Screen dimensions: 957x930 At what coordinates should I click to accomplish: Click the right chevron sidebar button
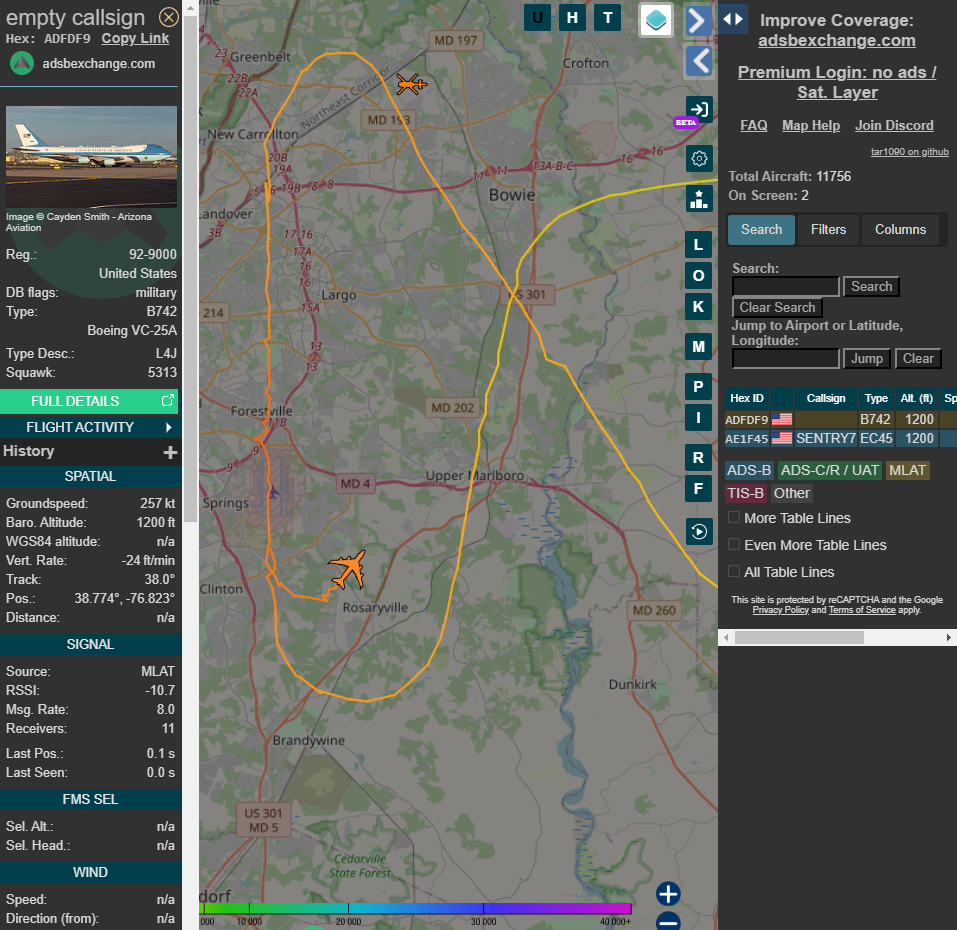(x=698, y=21)
